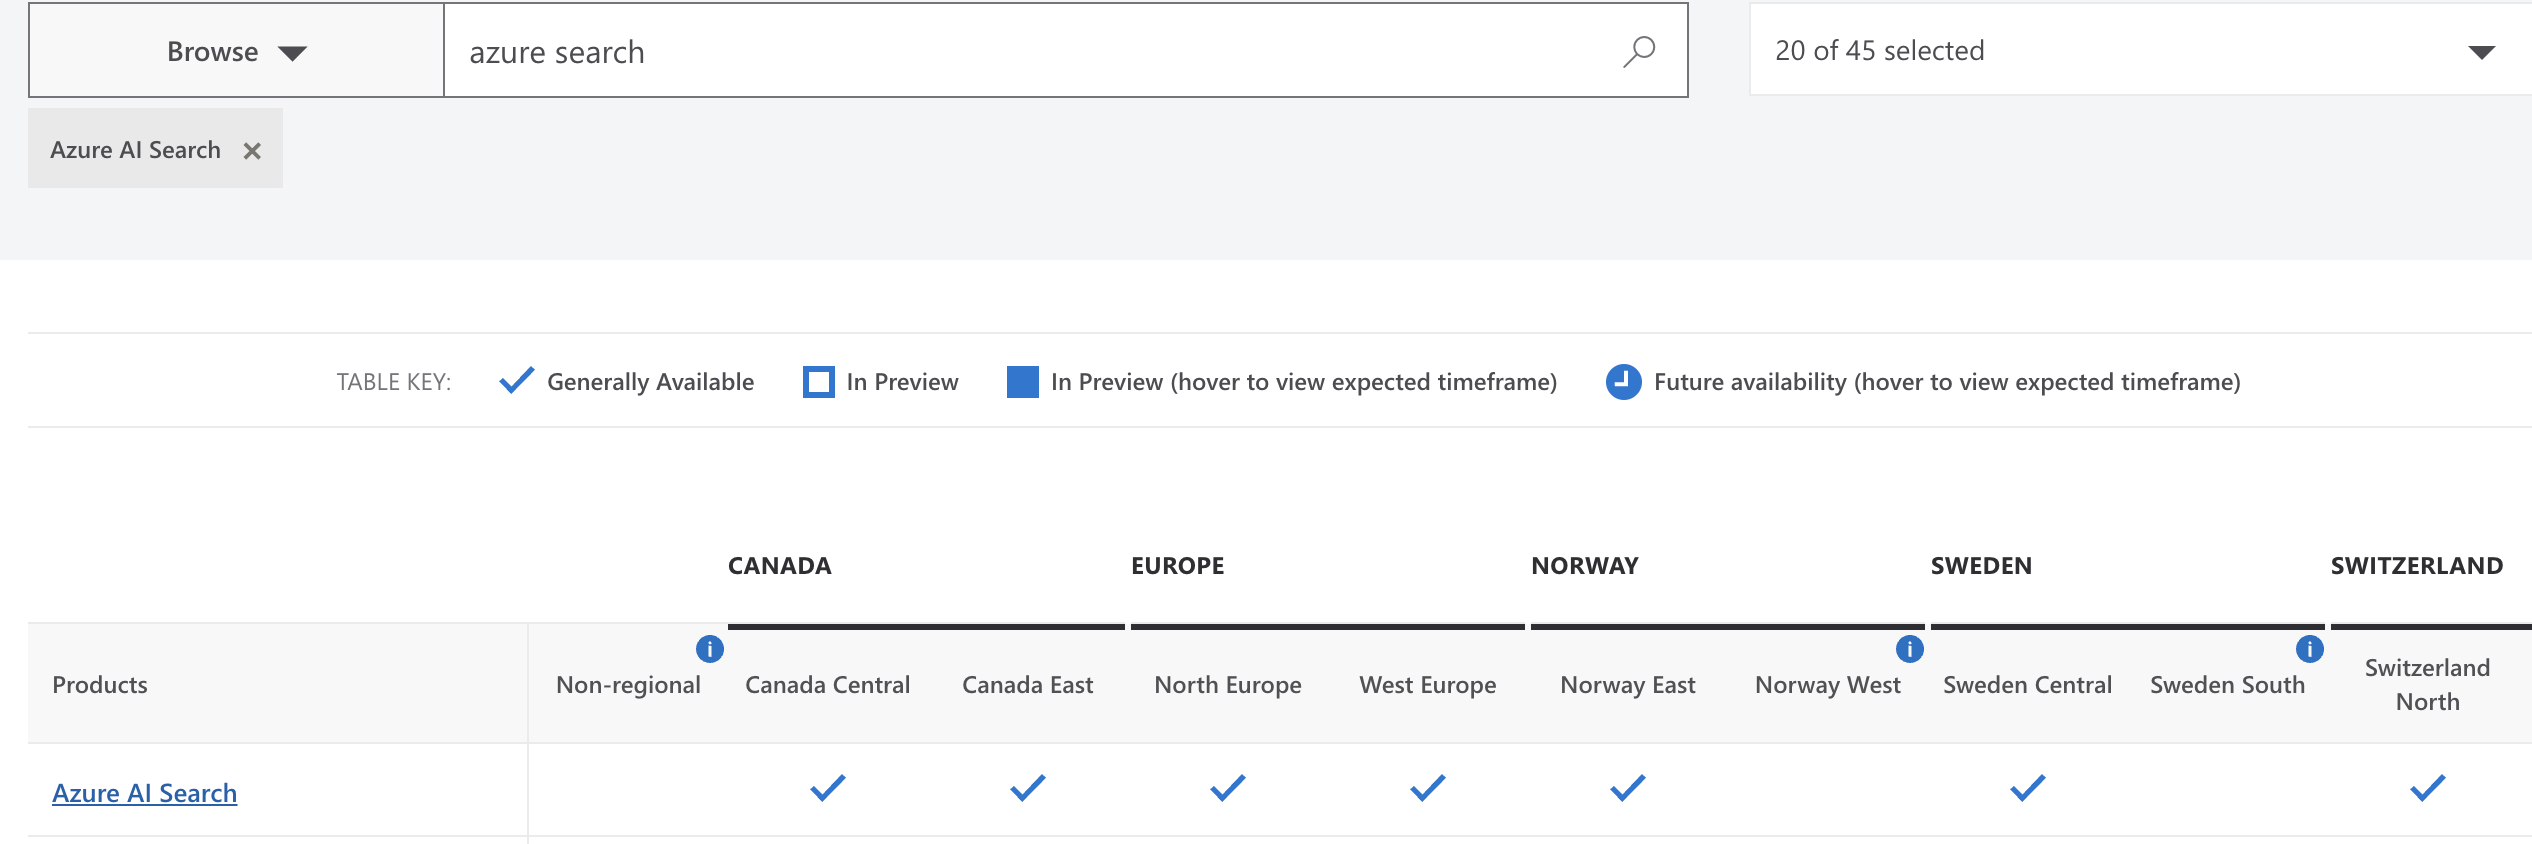Click the Generally Available checkmark key icon

click(516, 381)
